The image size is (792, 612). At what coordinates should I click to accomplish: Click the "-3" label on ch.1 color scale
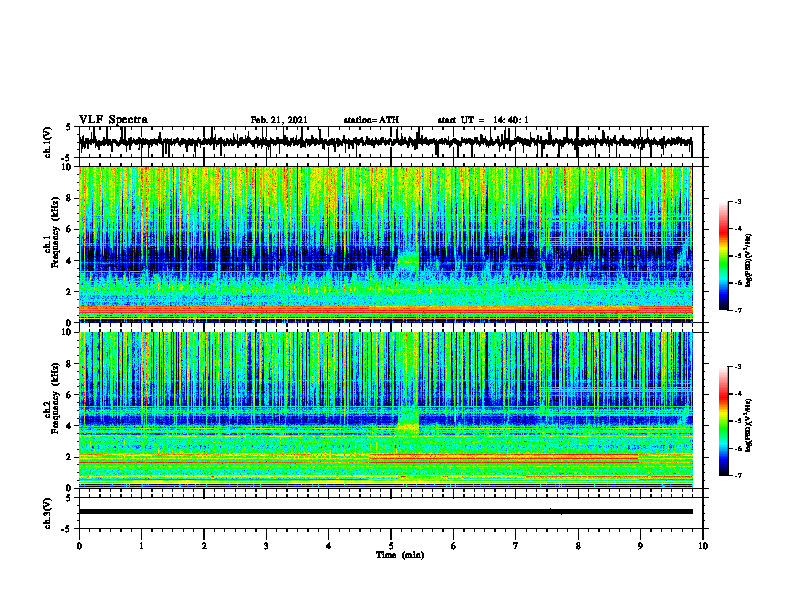pos(737,202)
